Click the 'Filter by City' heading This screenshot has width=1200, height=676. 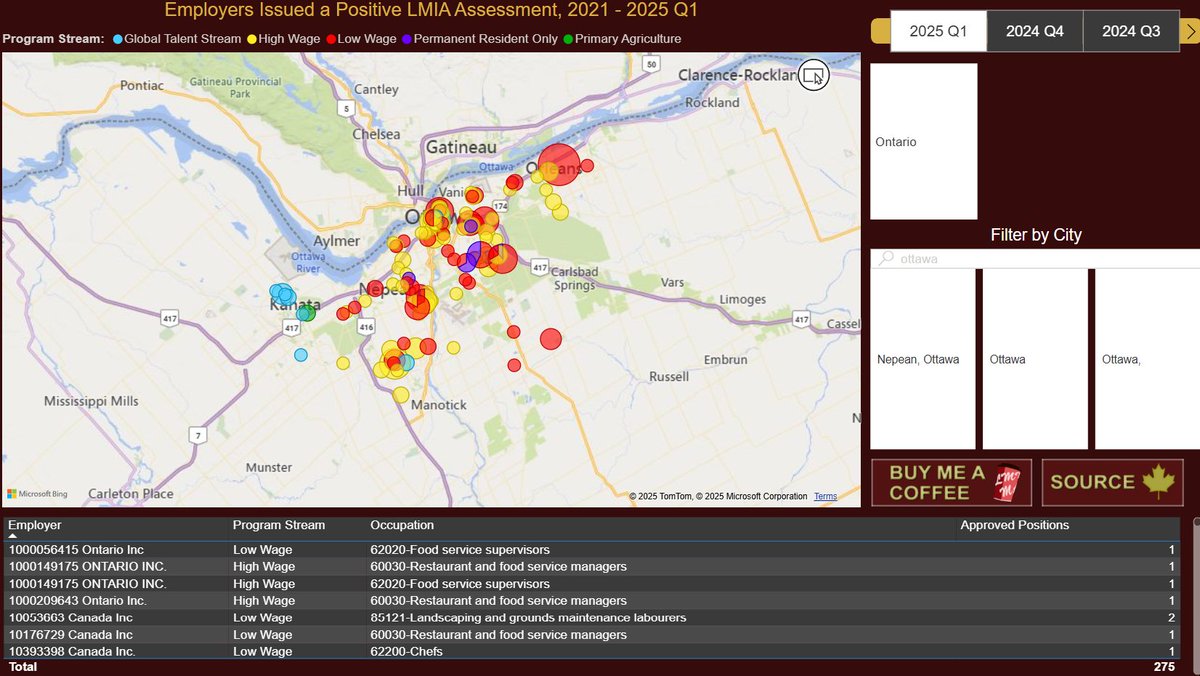pos(1036,235)
